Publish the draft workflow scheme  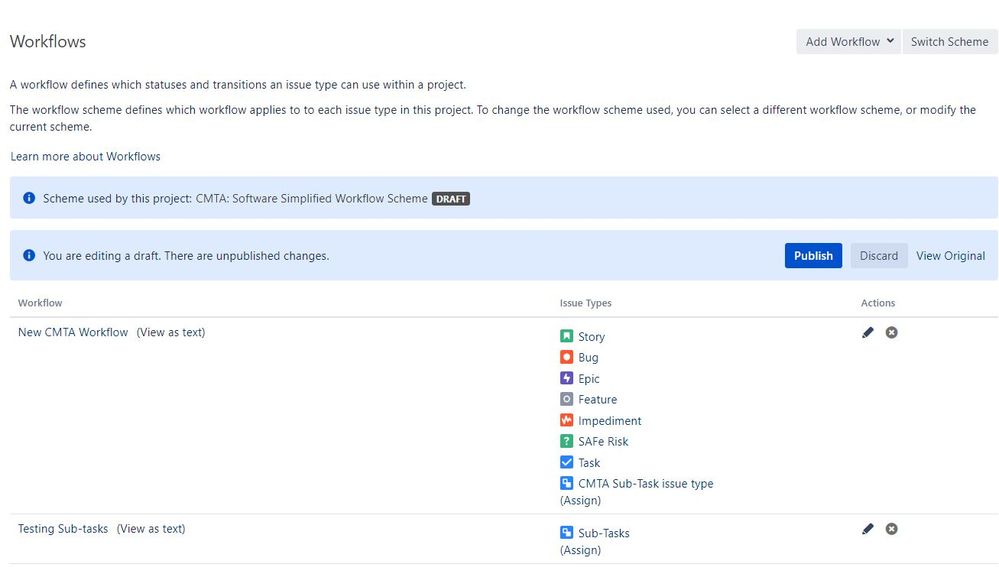coord(813,255)
